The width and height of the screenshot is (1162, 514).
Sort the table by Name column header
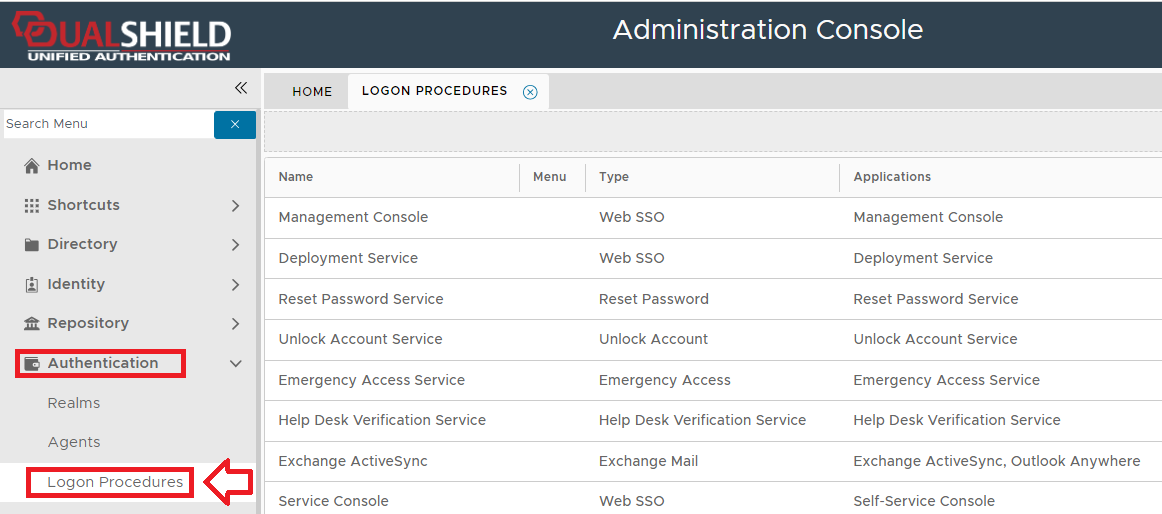click(x=296, y=177)
